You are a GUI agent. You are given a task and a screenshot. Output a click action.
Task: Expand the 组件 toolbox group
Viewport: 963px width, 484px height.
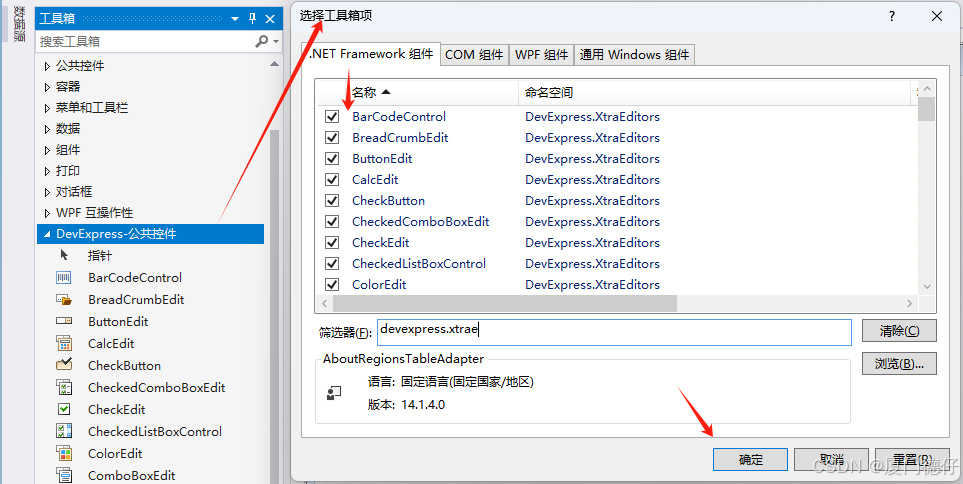coord(47,150)
